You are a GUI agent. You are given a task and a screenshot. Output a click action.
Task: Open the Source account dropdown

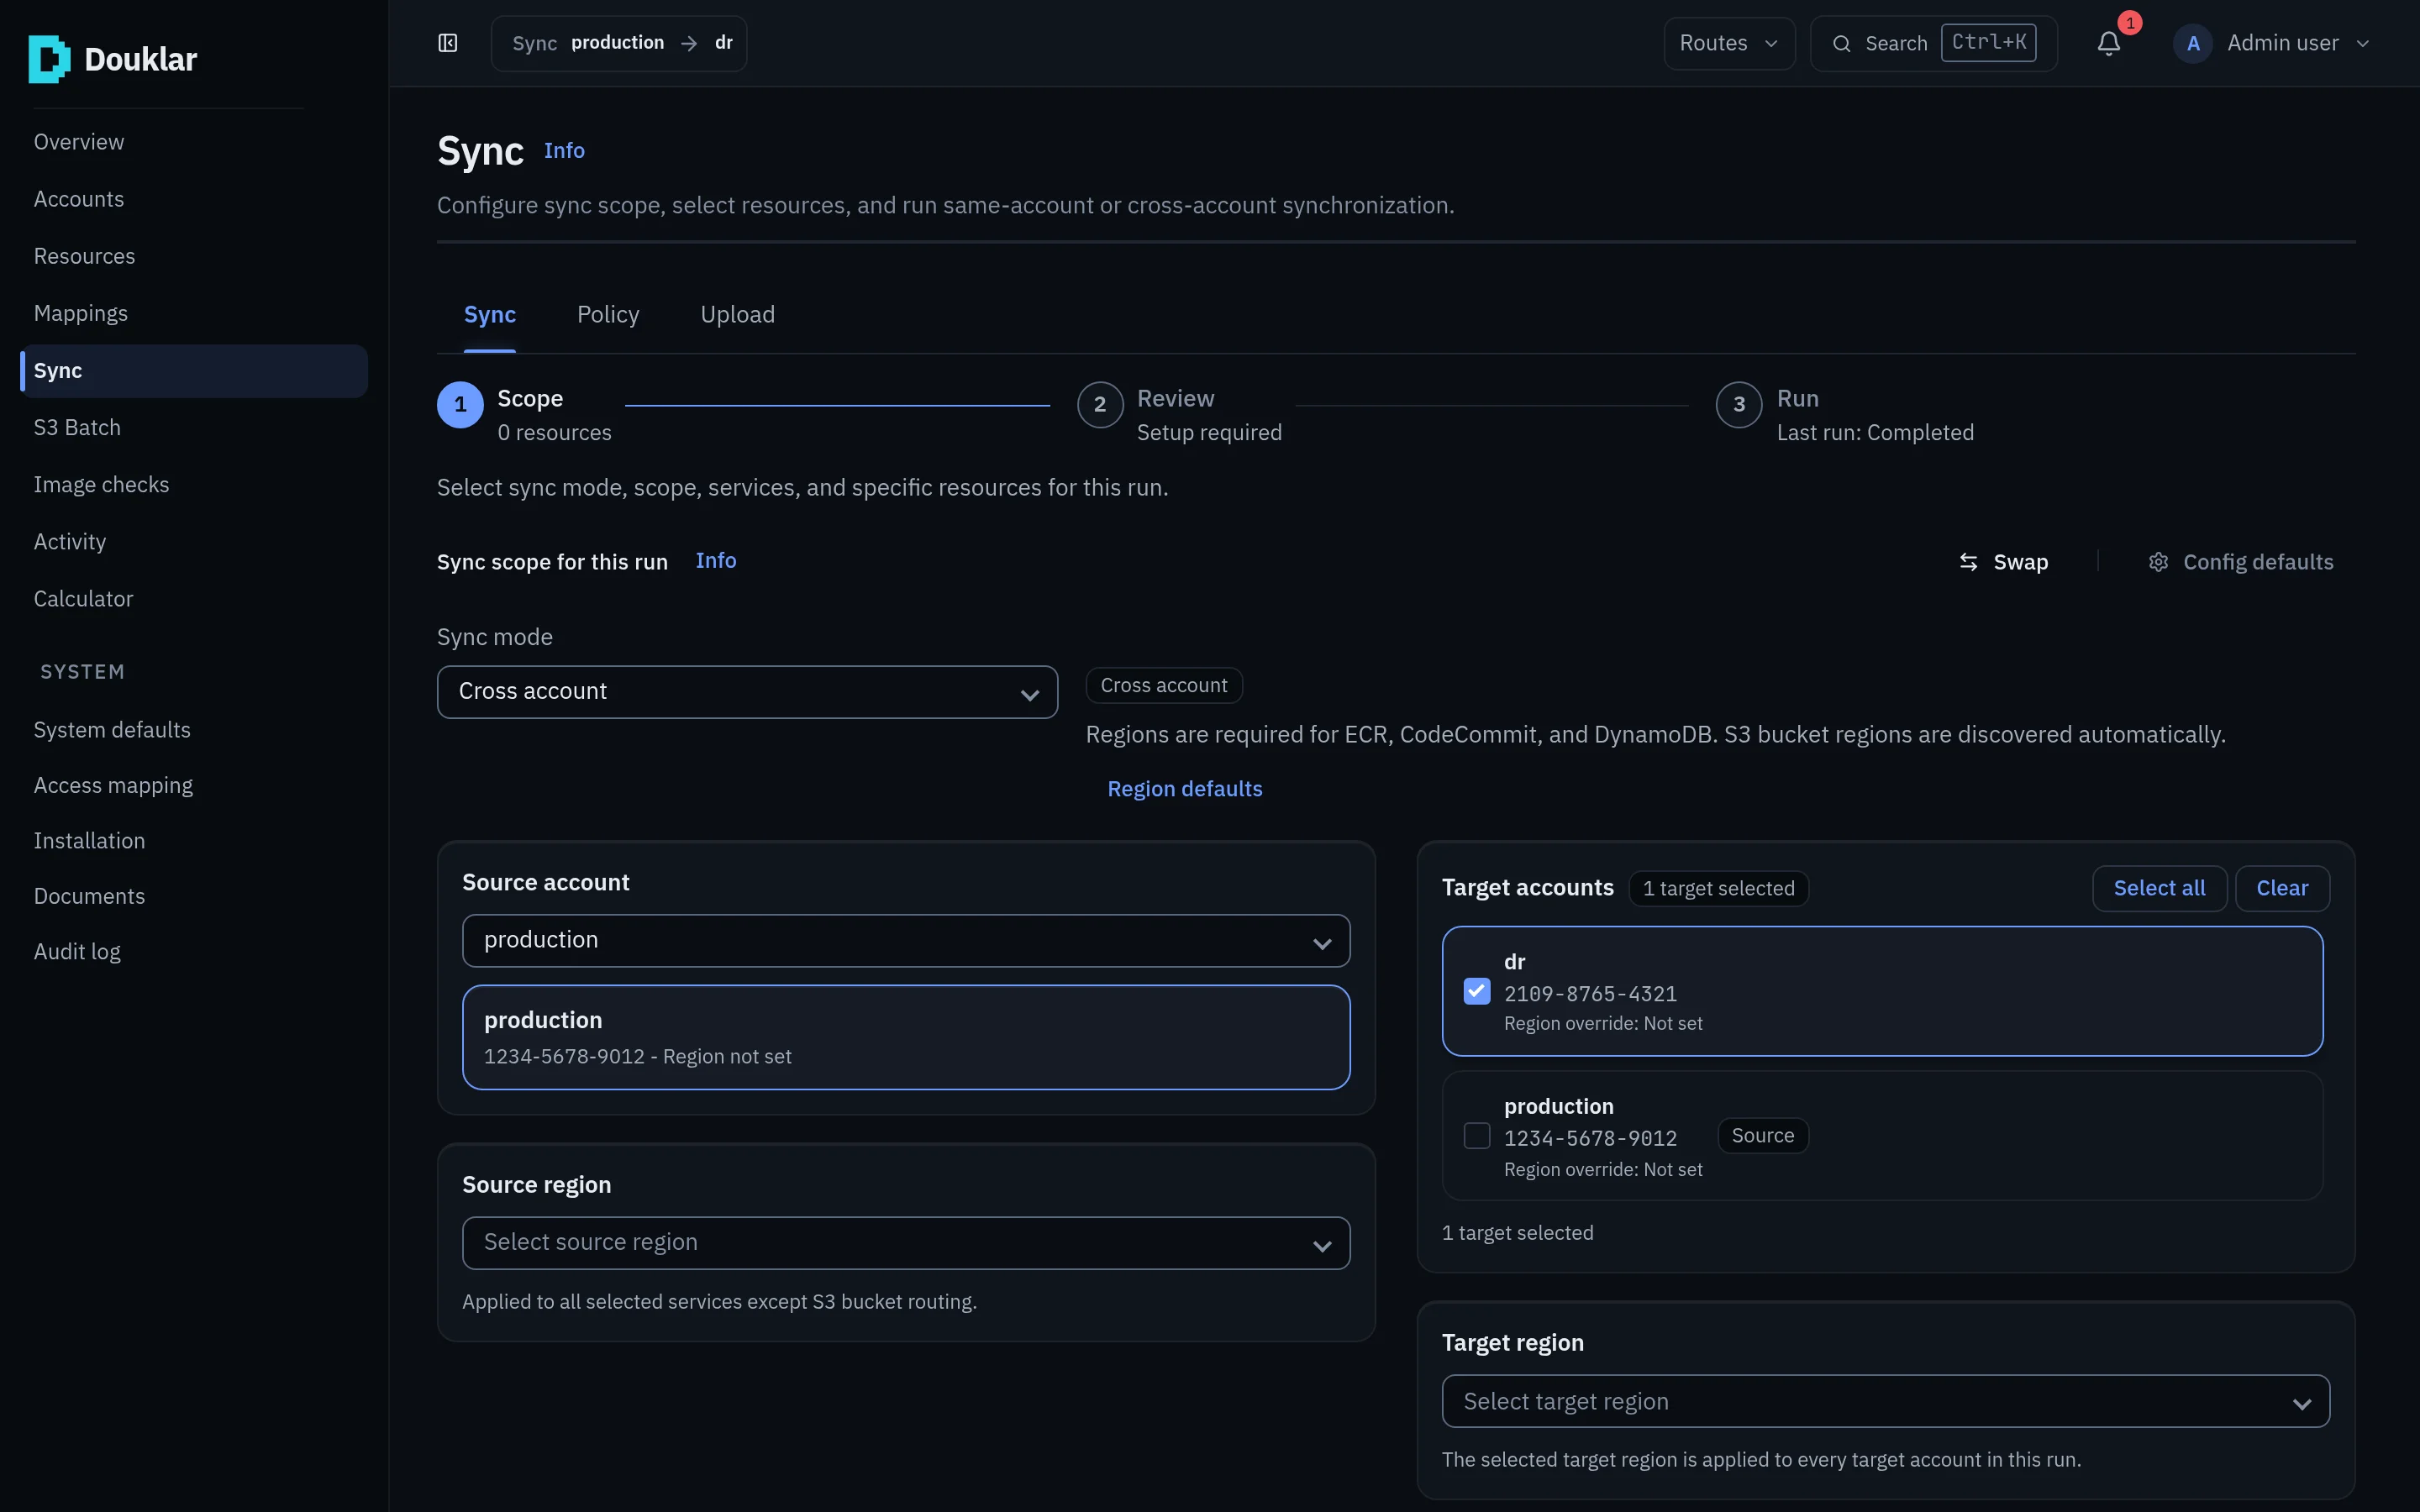click(906, 941)
